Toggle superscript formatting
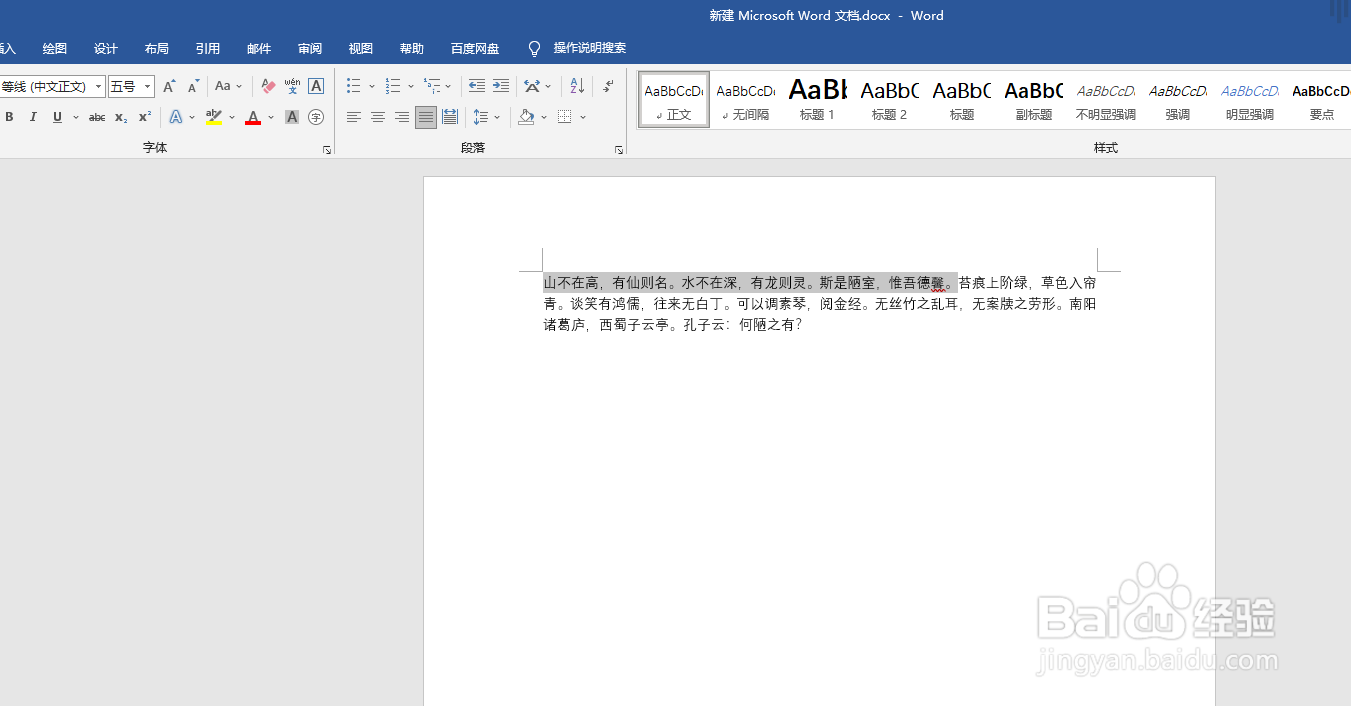Image resolution: width=1351 pixels, height=706 pixels. point(144,117)
